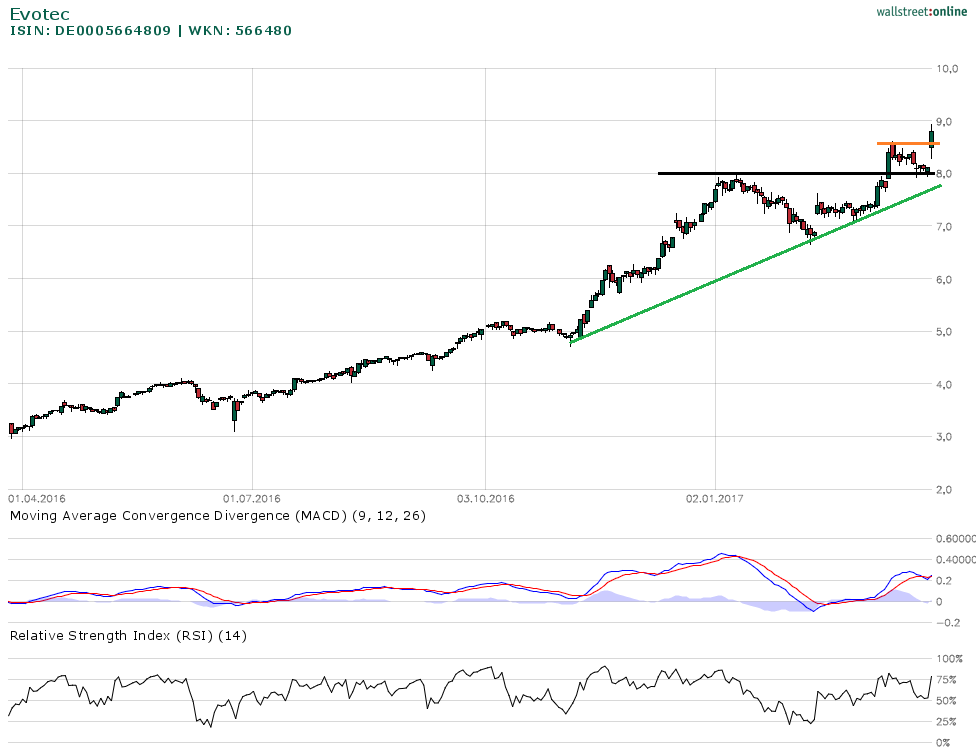Click the 5,0 price axis label
Image resolution: width=976 pixels, height=750 pixels.
944,332
